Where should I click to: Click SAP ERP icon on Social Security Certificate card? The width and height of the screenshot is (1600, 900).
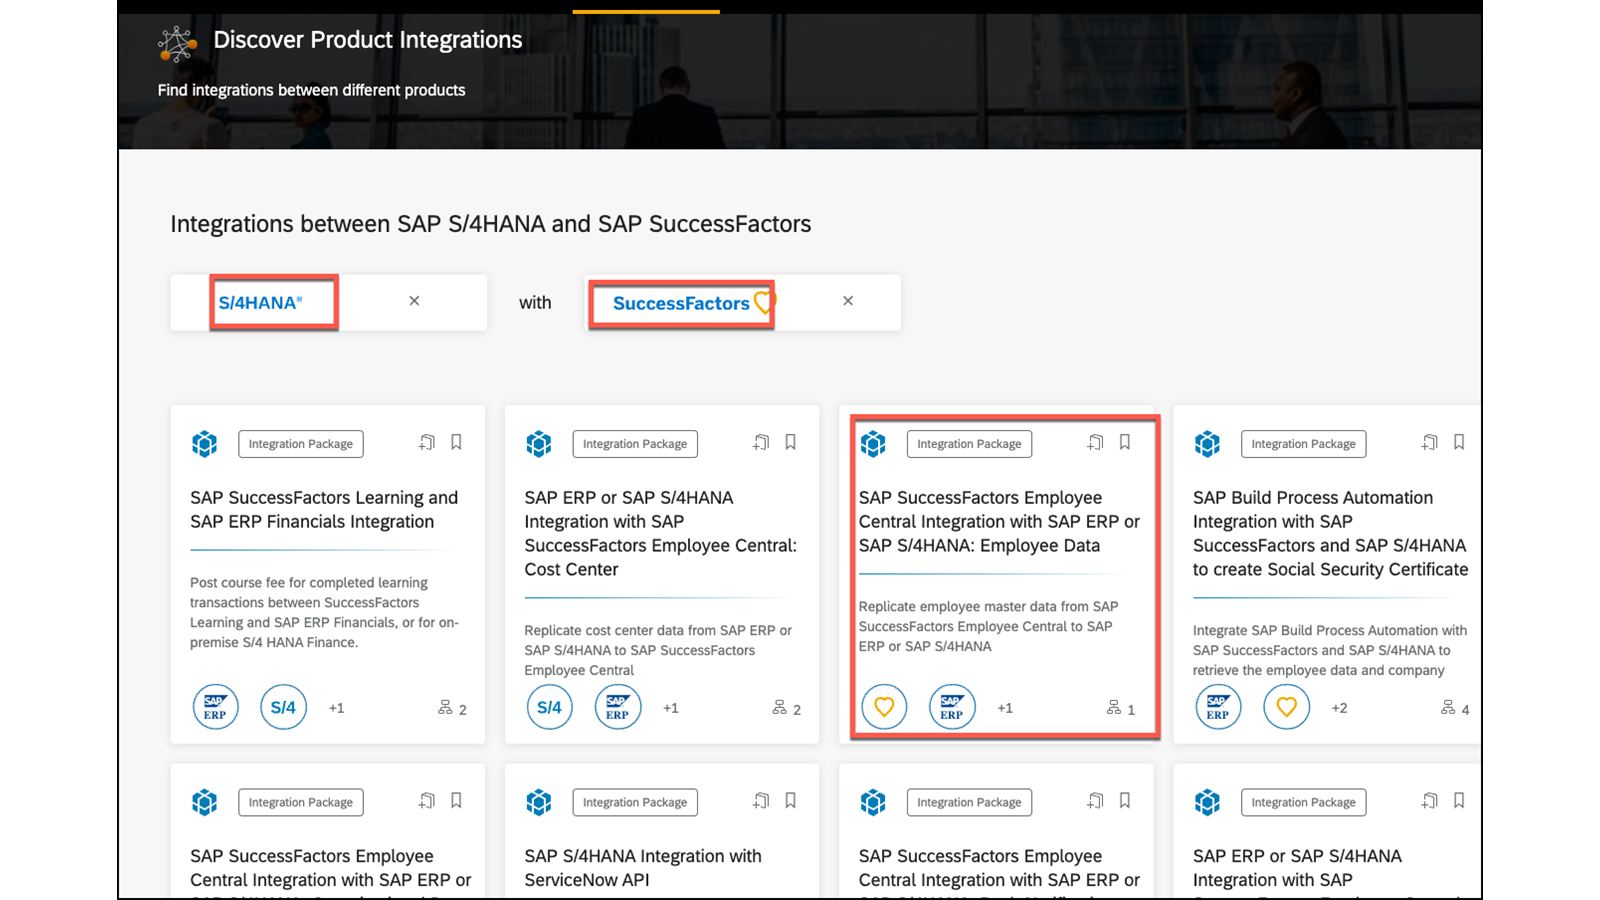[1217, 707]
